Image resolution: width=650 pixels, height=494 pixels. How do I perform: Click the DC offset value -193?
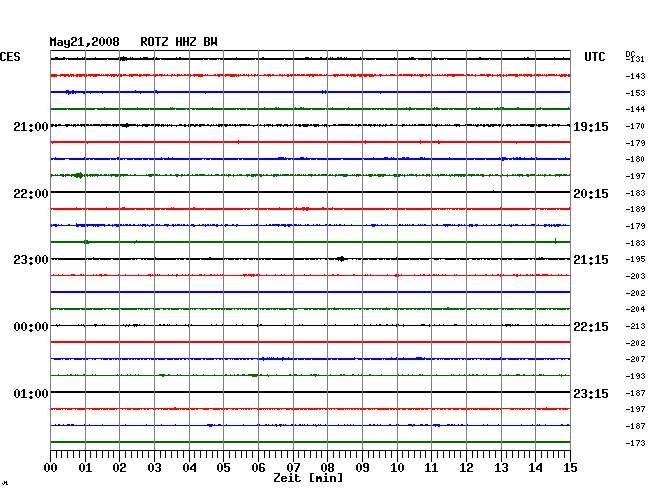635,376
